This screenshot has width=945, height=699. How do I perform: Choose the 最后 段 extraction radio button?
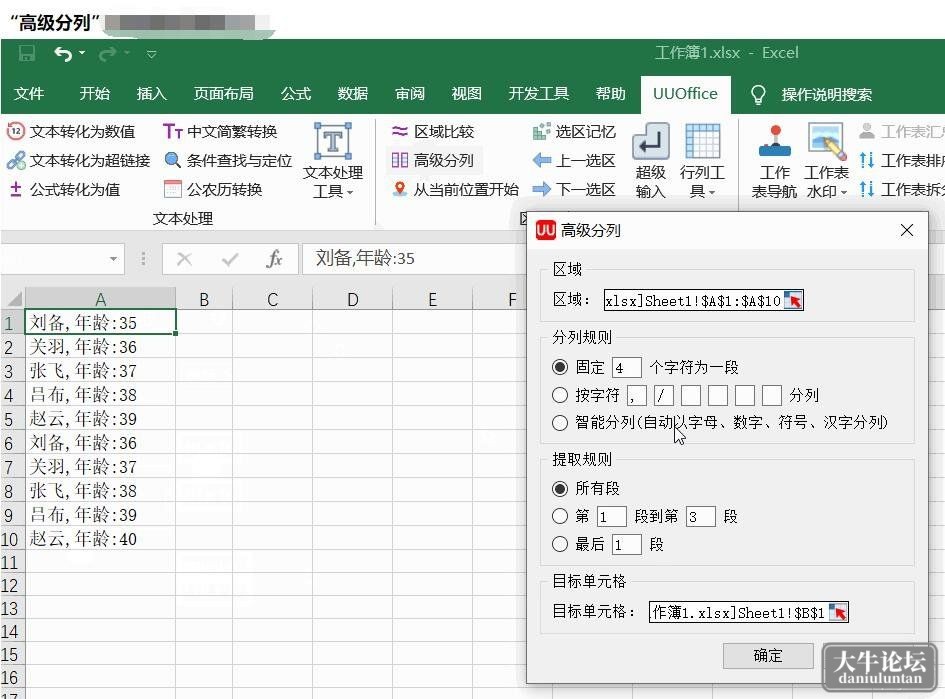click(560, 544)
